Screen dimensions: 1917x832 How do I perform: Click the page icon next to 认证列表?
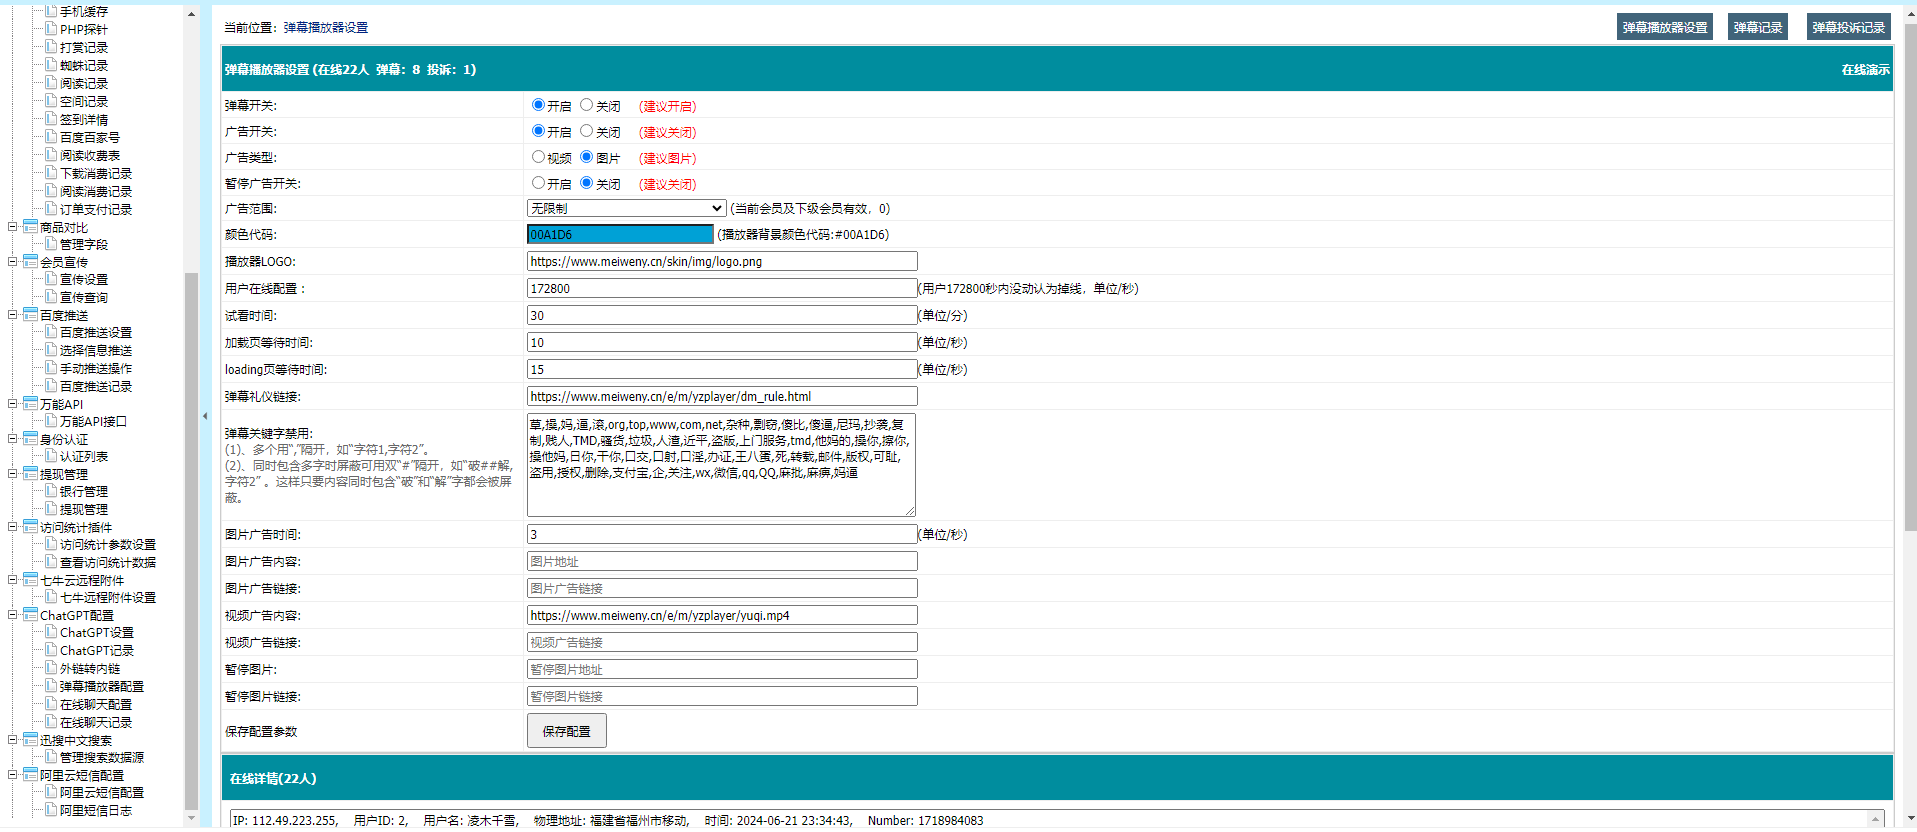[51, 456]
